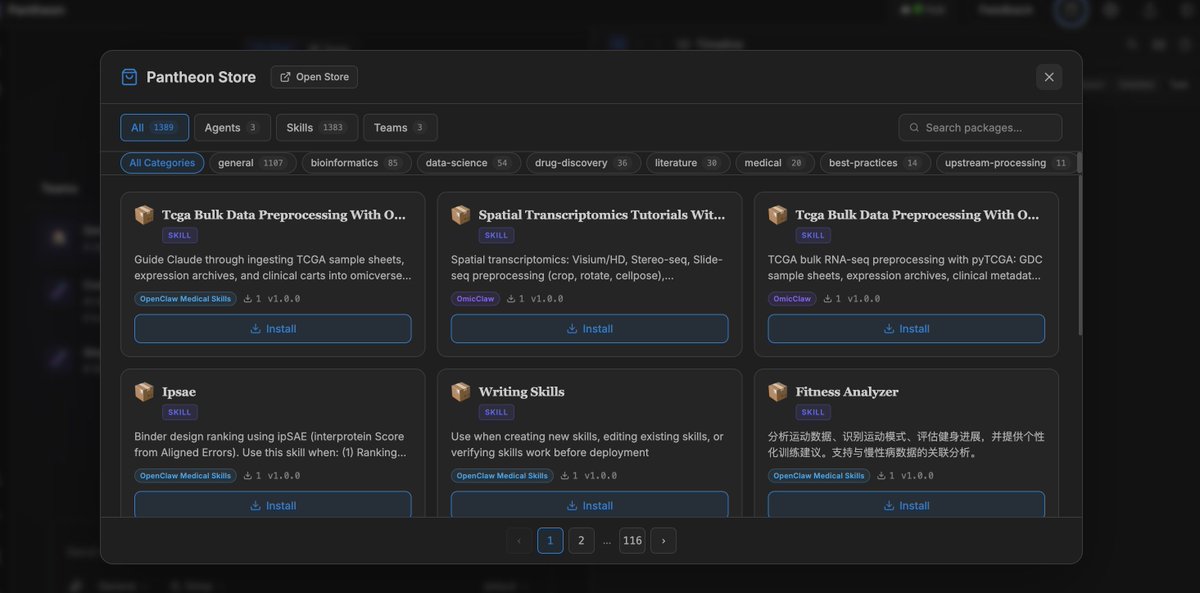Click OpenClaw Medical Skills tag on Ipsae card

186,476
